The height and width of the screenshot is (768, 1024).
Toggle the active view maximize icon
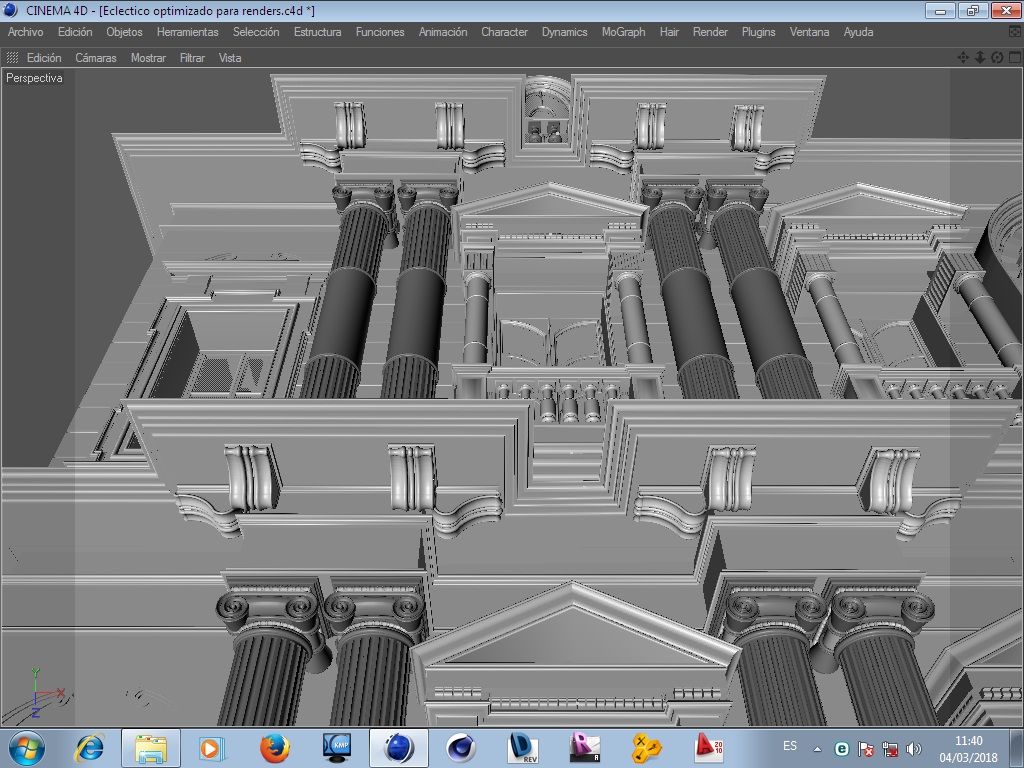[1014, 57]
